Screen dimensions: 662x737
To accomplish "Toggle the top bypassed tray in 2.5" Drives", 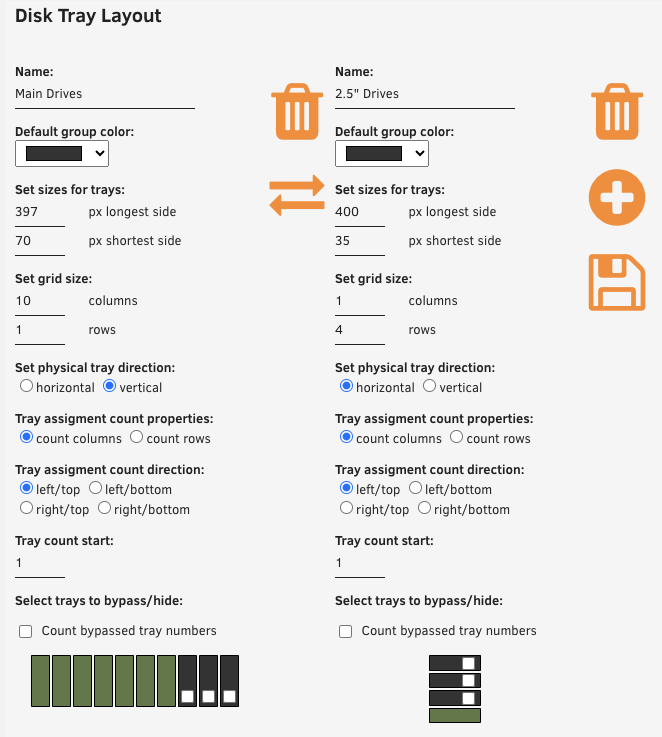I will pyautogui.click(x=455, y=663).
